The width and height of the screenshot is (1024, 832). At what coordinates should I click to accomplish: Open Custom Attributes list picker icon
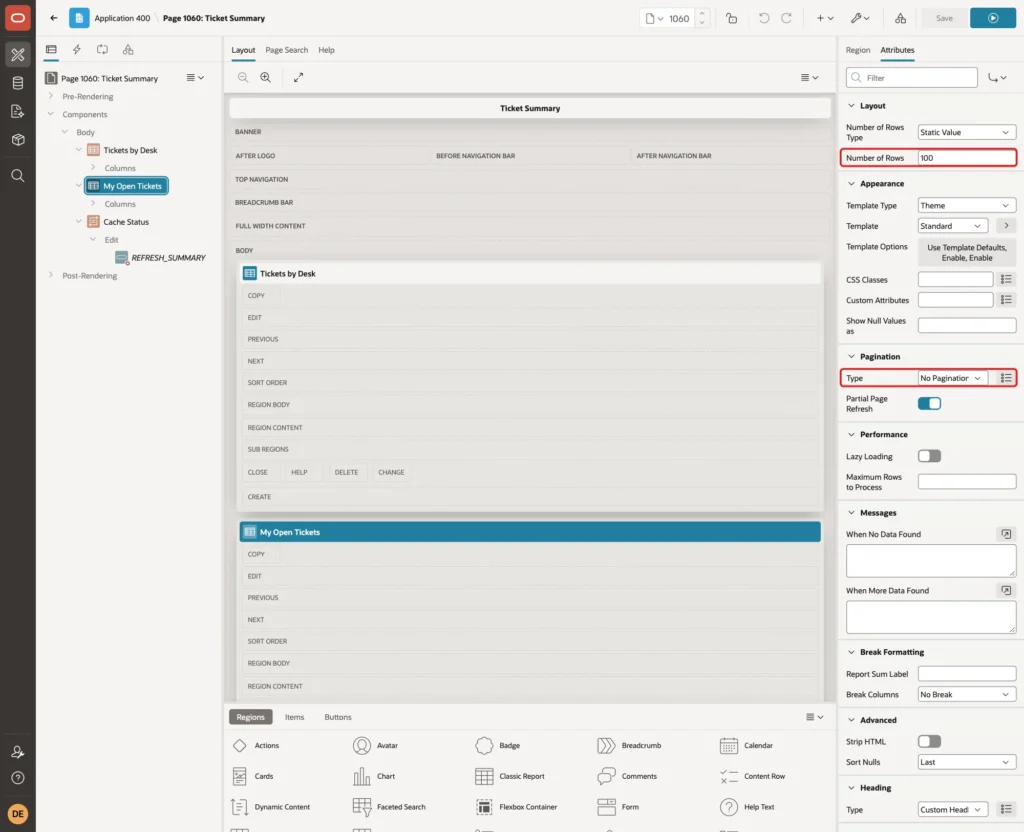click(1006, 300)
